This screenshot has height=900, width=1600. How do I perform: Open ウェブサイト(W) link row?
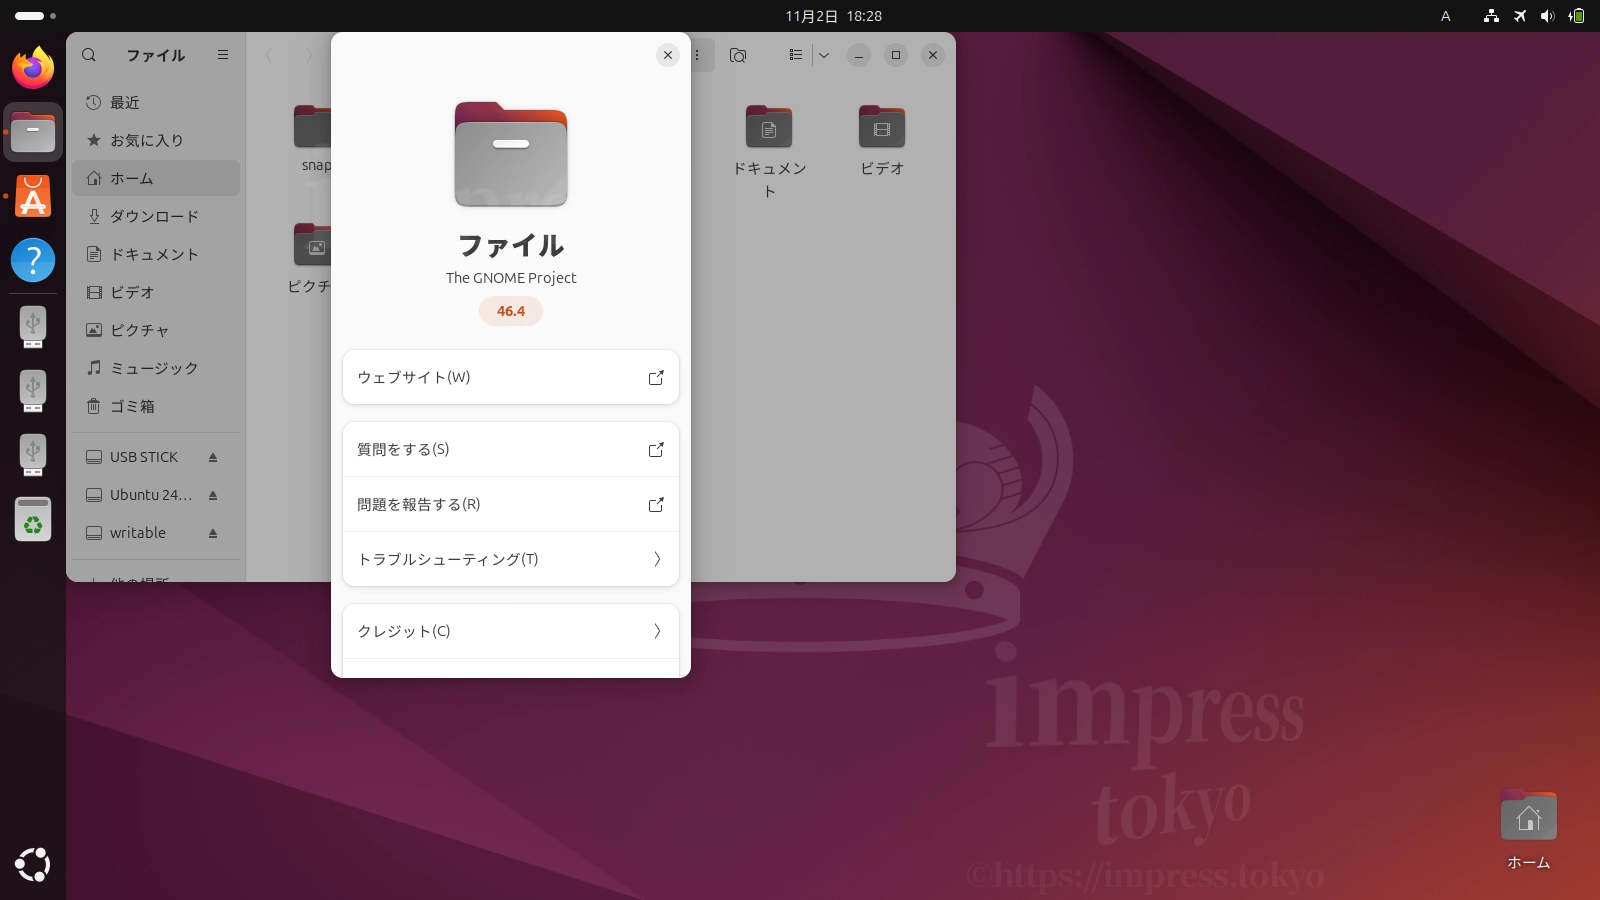(511, 377)
